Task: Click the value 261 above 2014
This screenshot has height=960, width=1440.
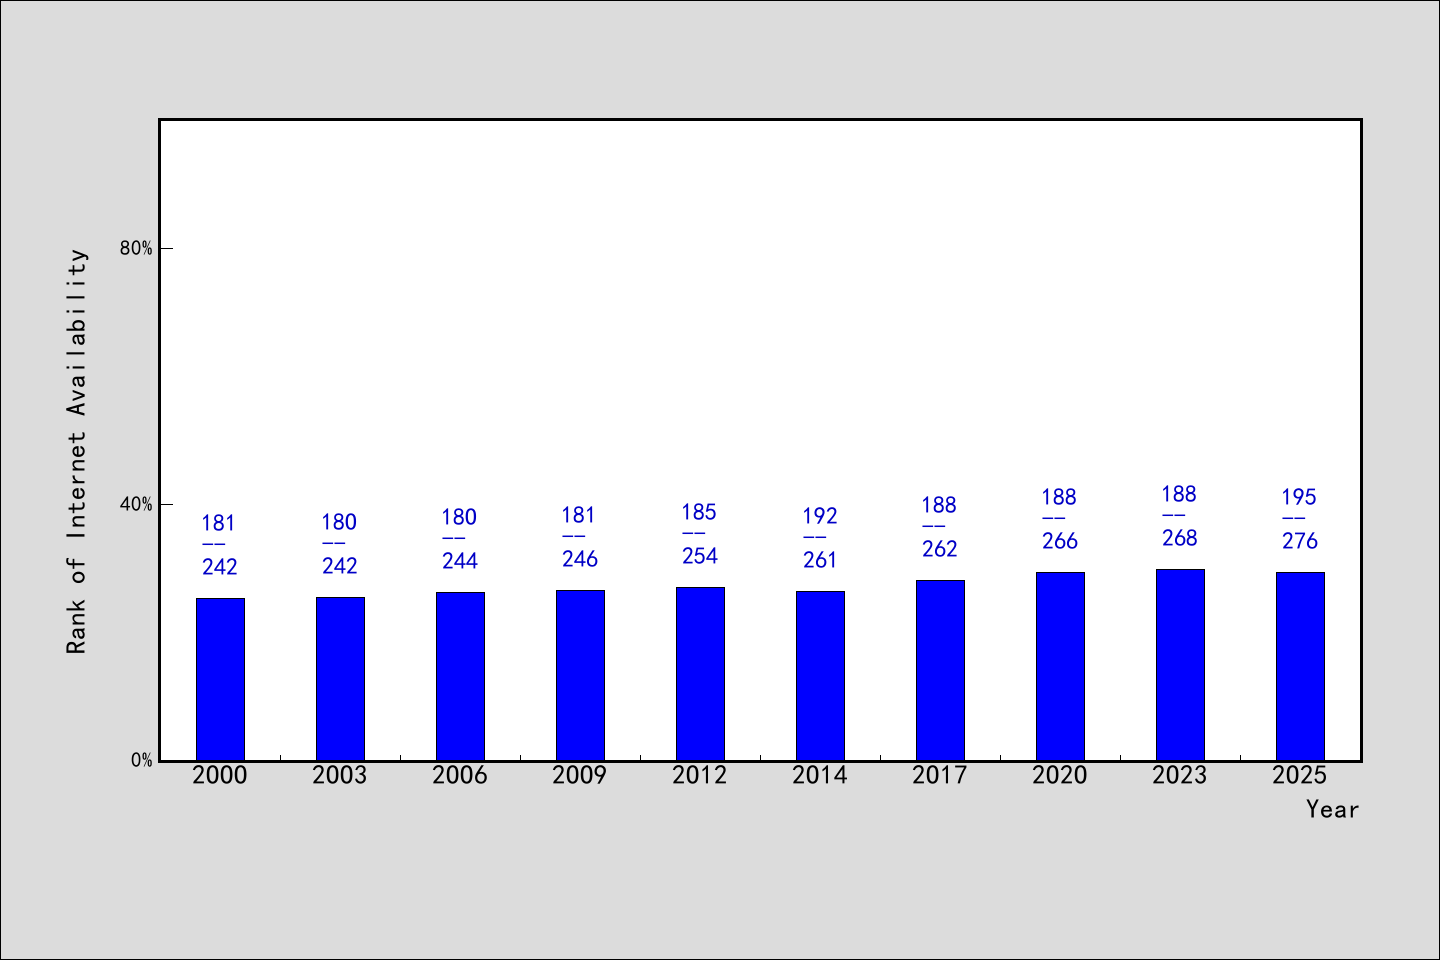Action: click(820, 560)
